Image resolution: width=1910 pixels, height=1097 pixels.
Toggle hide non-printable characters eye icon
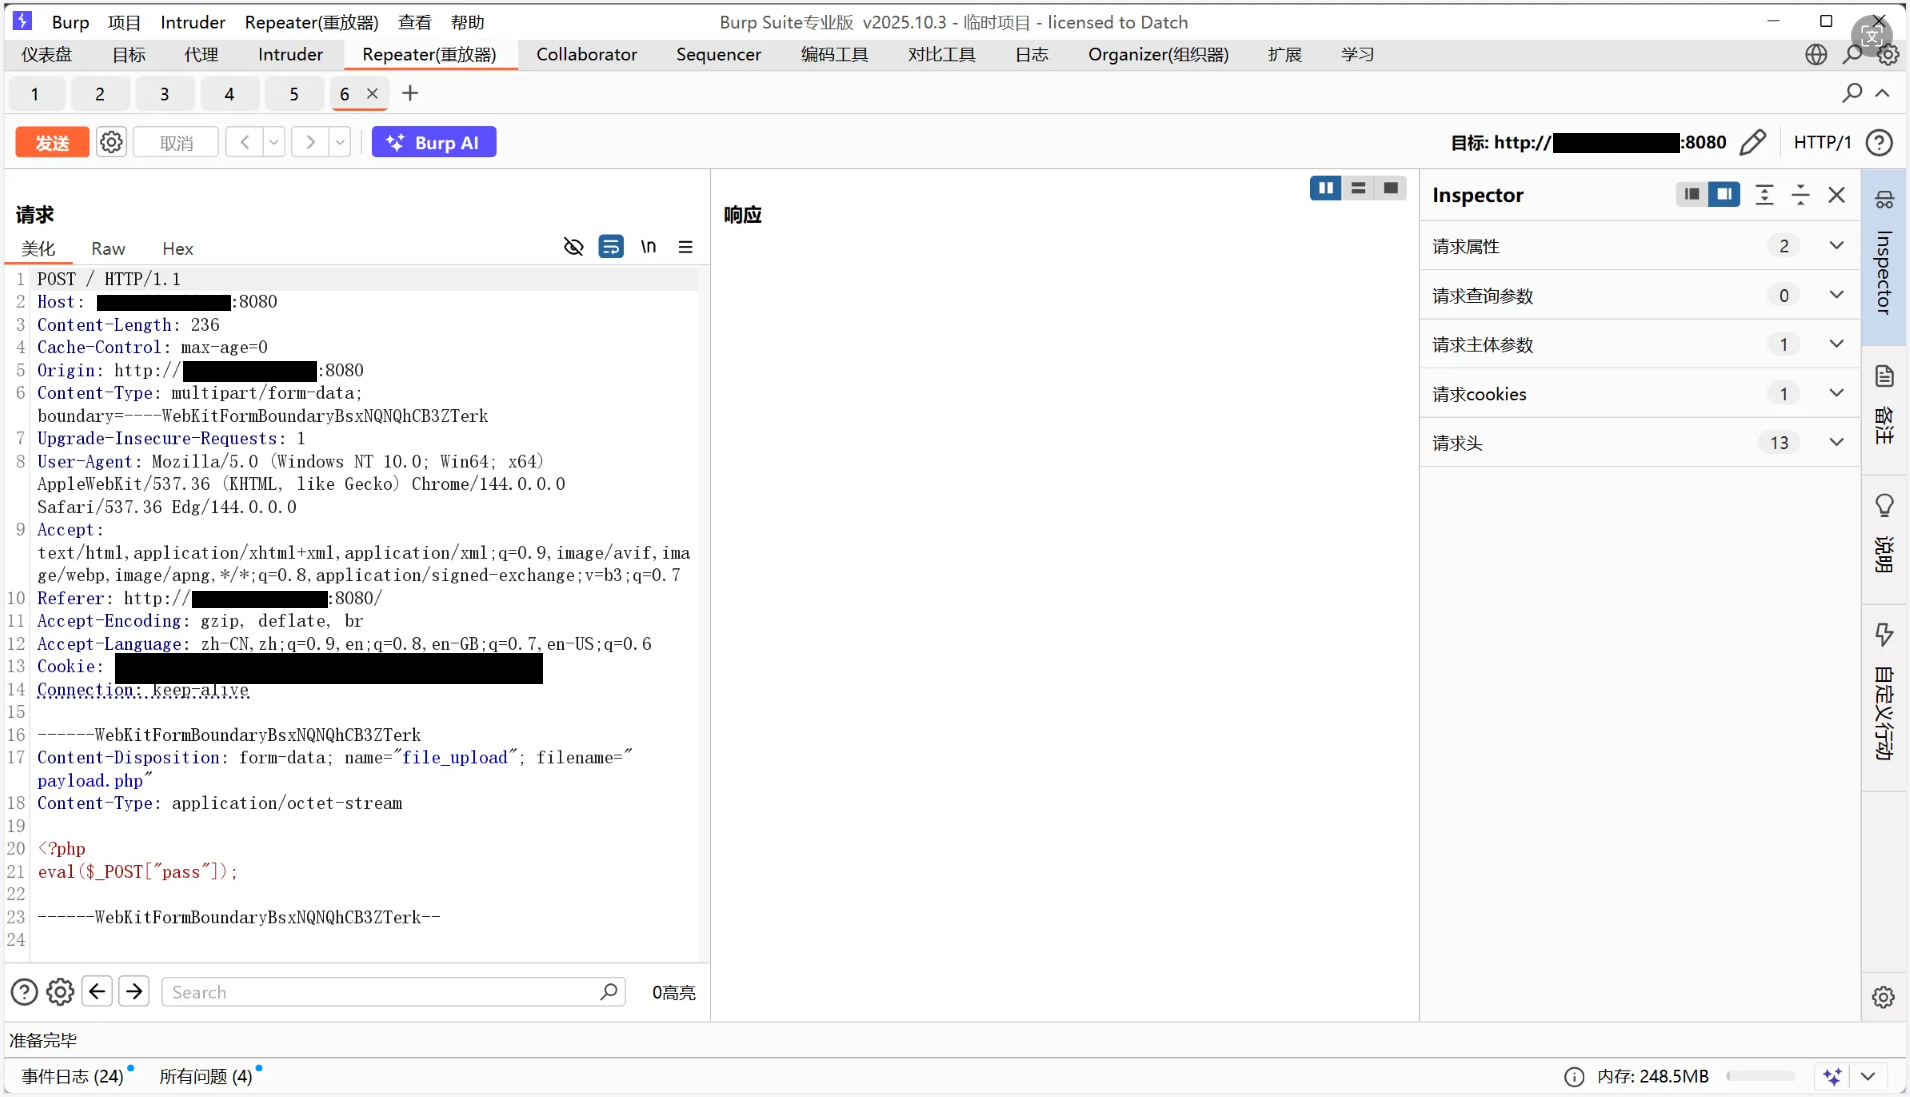click(x=573, y=247)
